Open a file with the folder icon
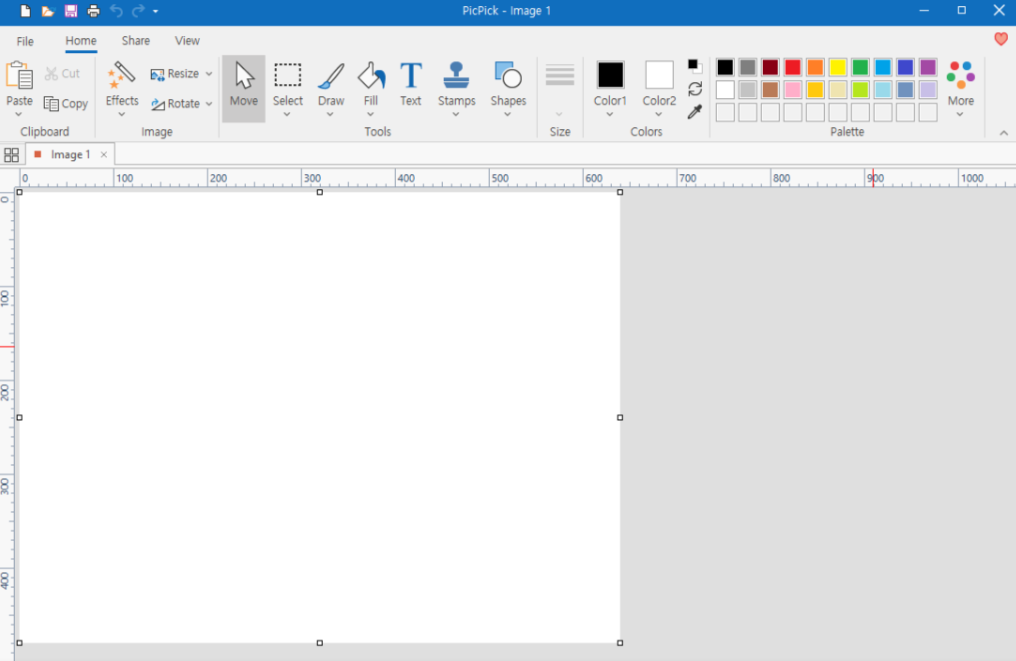 click(x=47, y=11)
